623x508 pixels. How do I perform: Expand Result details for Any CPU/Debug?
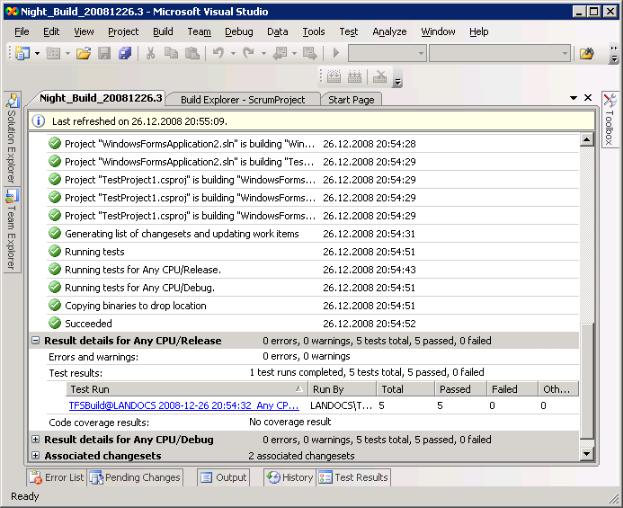36,439
